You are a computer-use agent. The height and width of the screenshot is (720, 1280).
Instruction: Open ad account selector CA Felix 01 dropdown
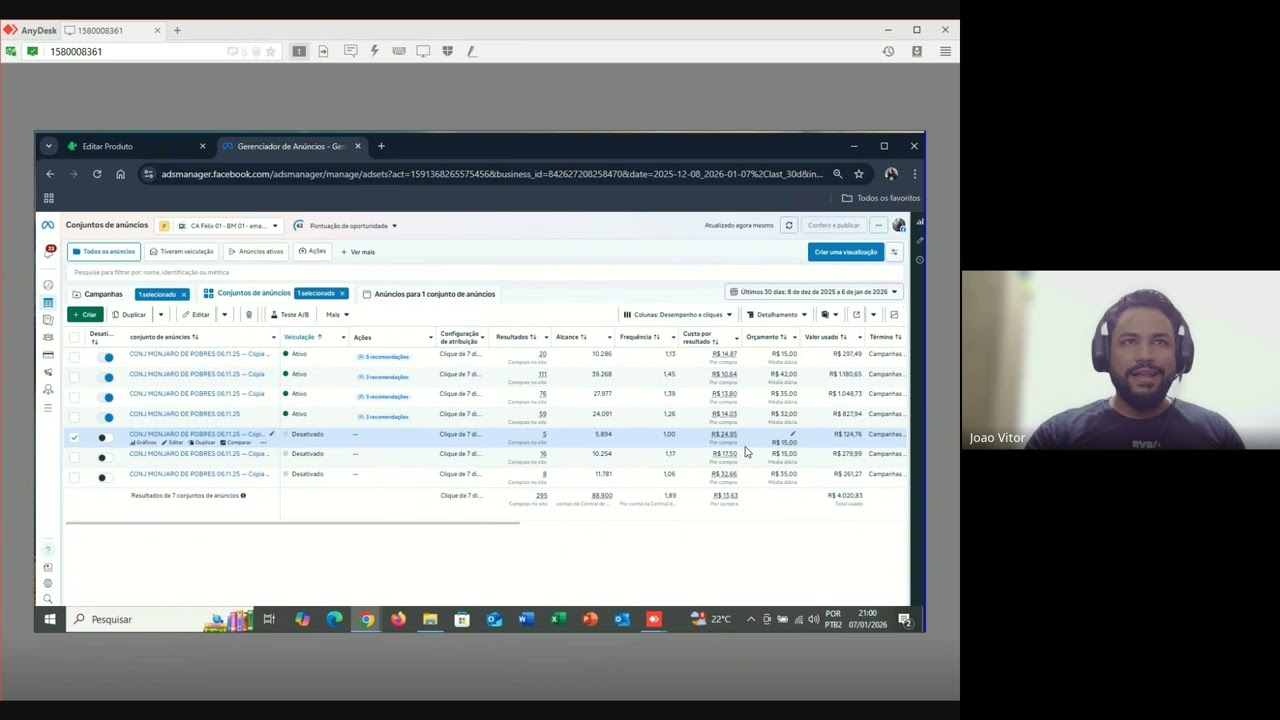(220, 226)
